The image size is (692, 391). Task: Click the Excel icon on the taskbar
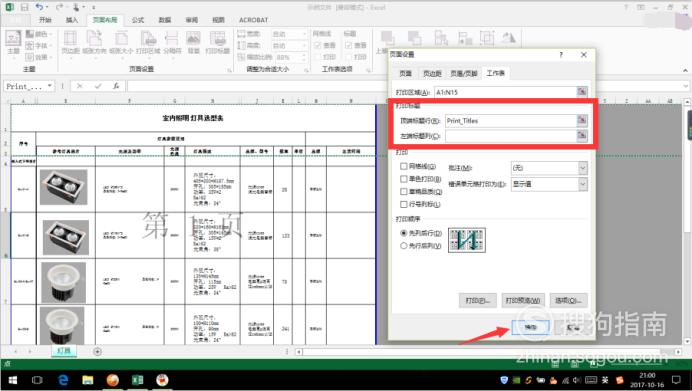point(138,380)
